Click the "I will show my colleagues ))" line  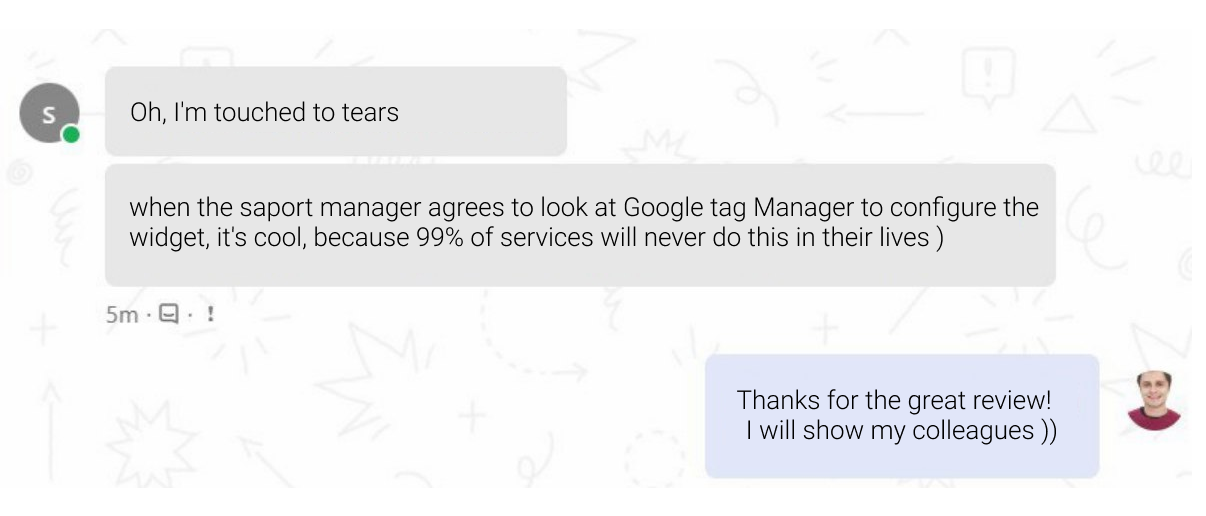pyautogui.click(x=902, y=432)
